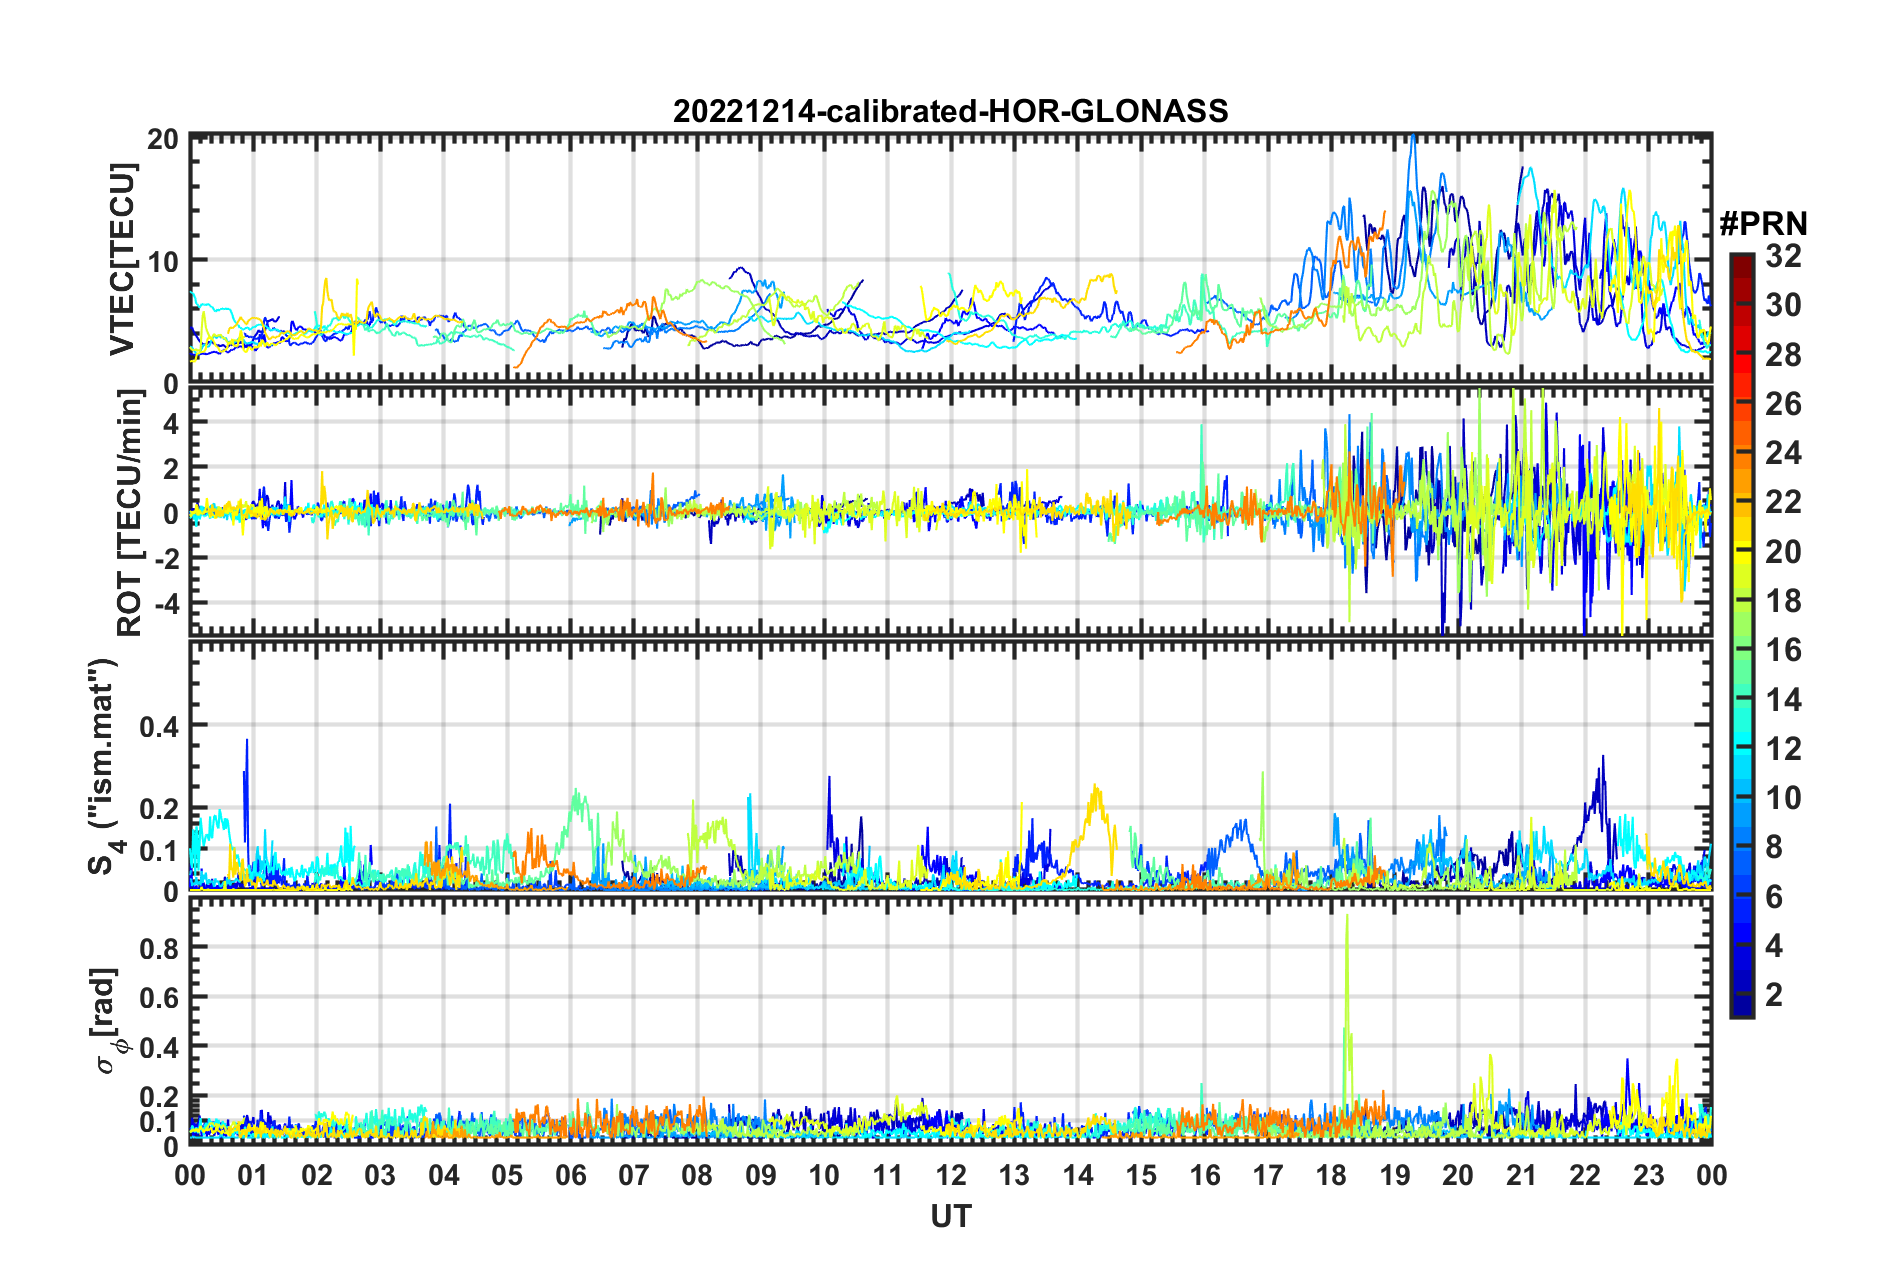Click colorbar tick label 12
The height and width of the screenshot is (1272, 1902).
(1783, 748)
